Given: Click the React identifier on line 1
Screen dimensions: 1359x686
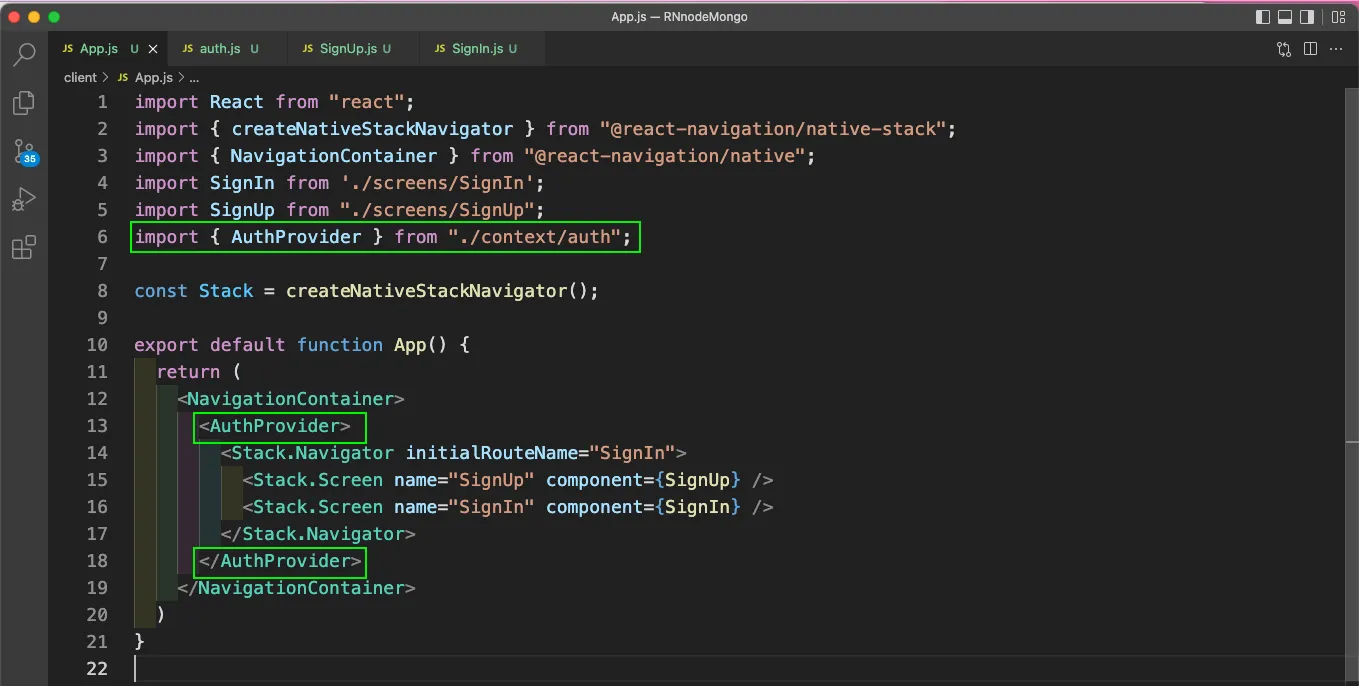Looking at the screenshot, I should [x=237, y=102].
